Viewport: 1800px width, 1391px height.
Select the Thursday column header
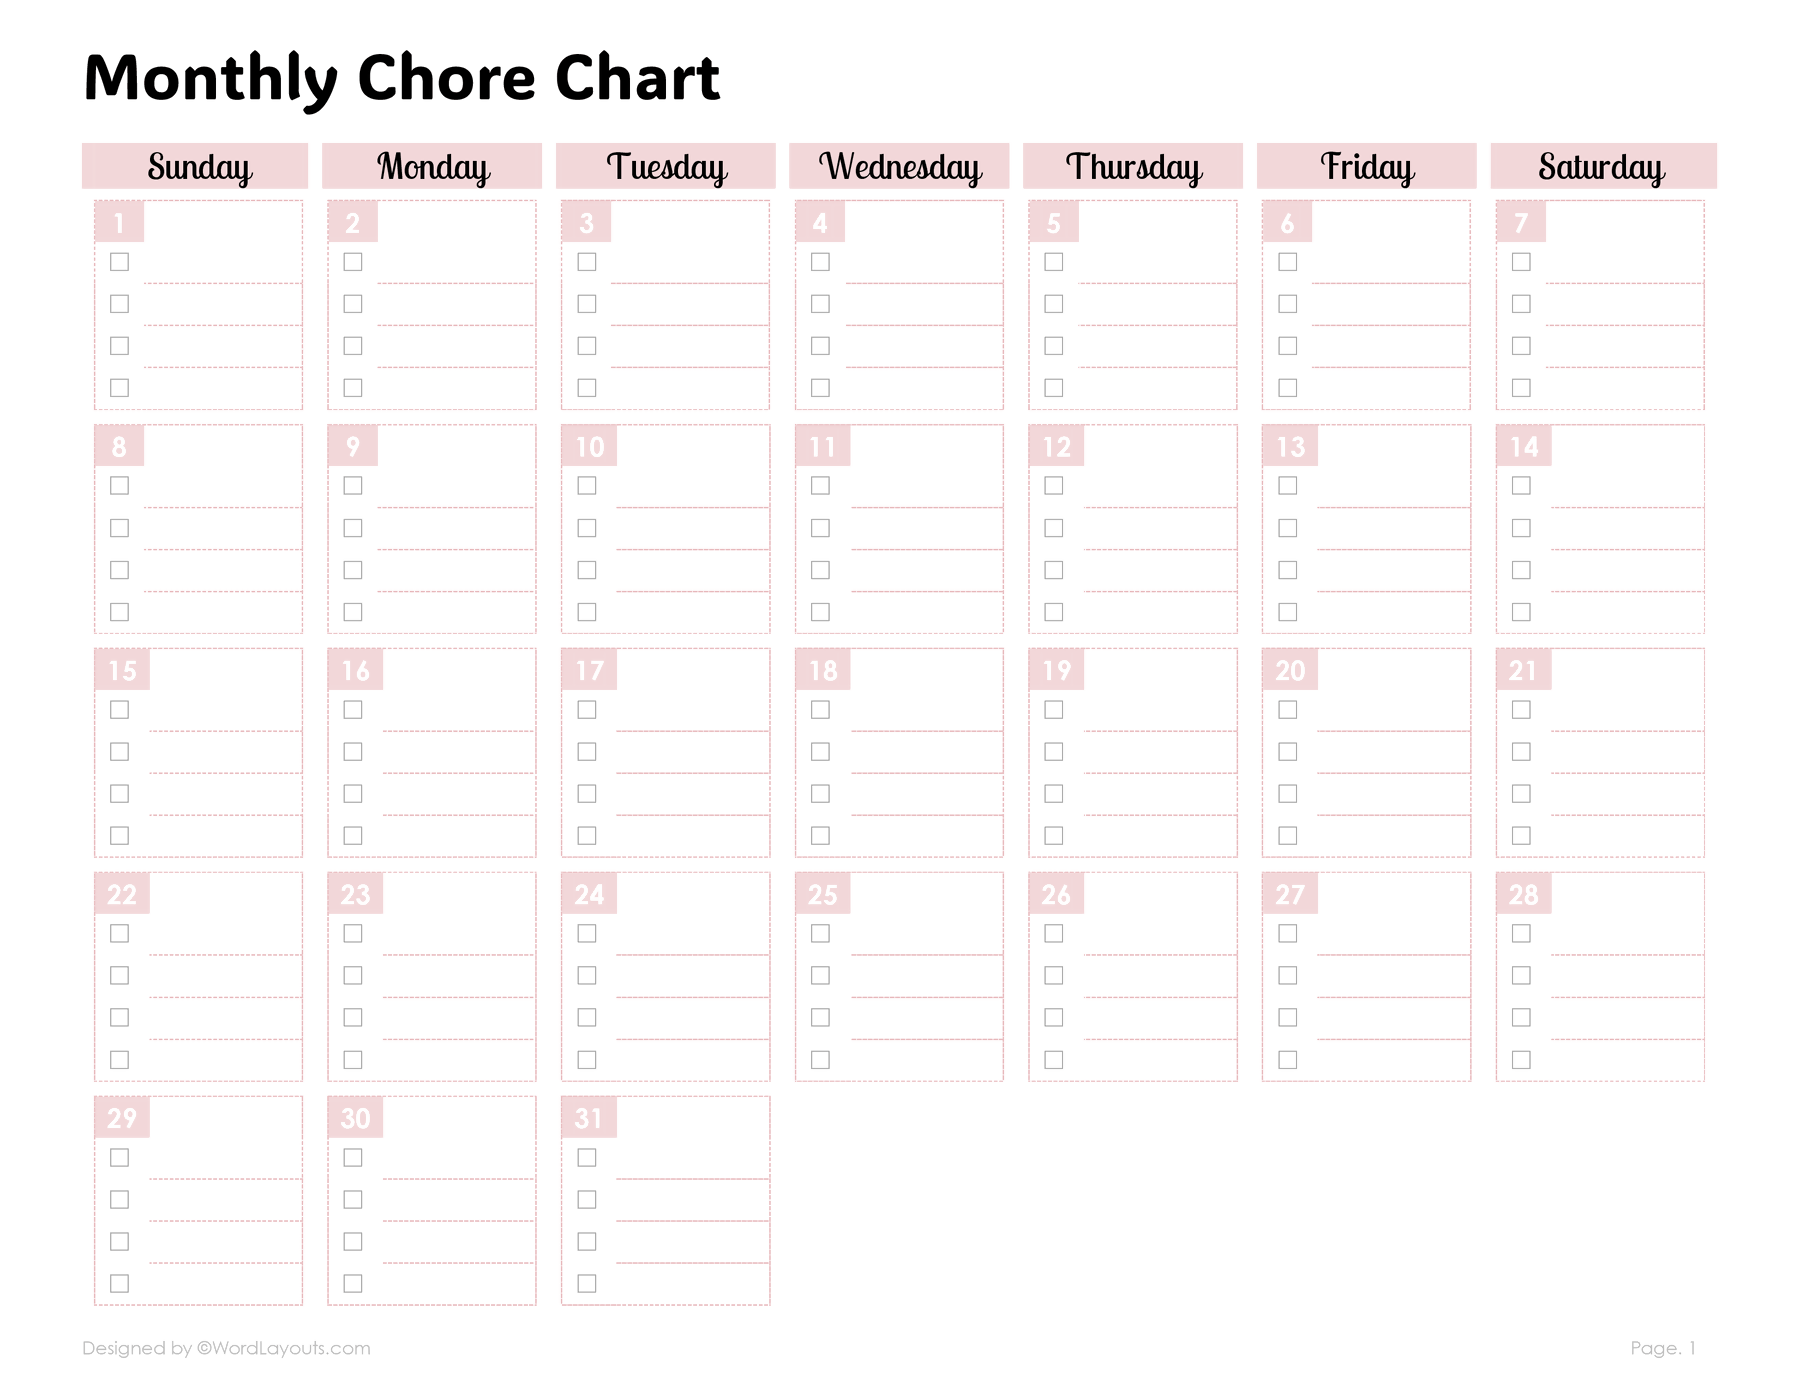tap(1133, 167)
